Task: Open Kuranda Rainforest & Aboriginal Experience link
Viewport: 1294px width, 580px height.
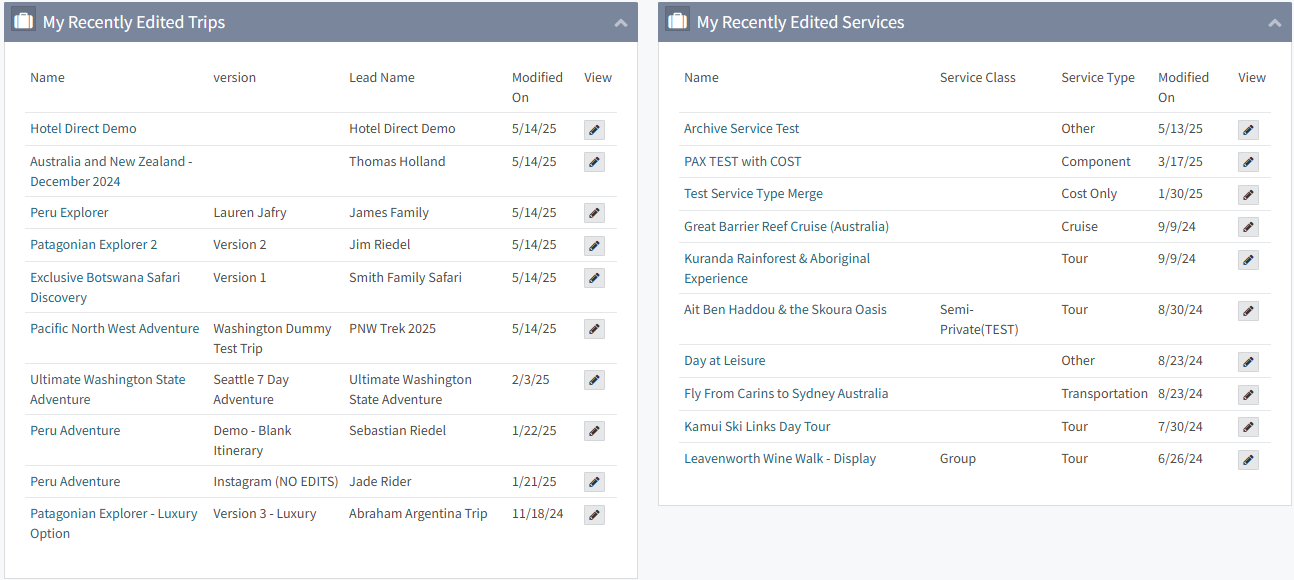Action: [x=777, y=268]
